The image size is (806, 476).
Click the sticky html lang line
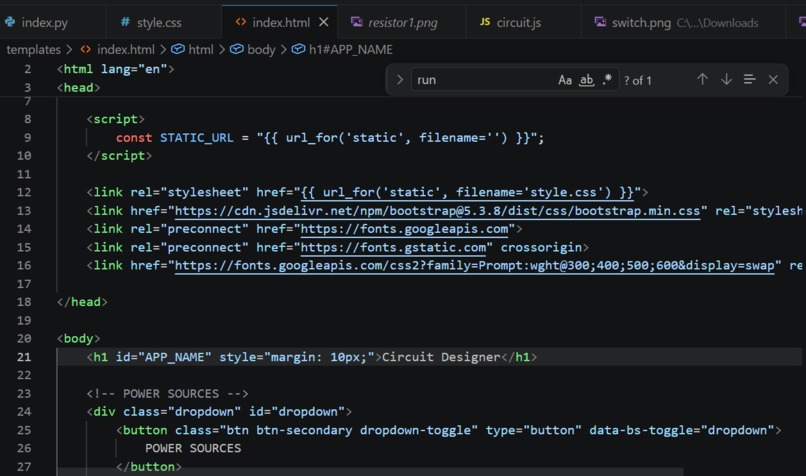(116, 69)
